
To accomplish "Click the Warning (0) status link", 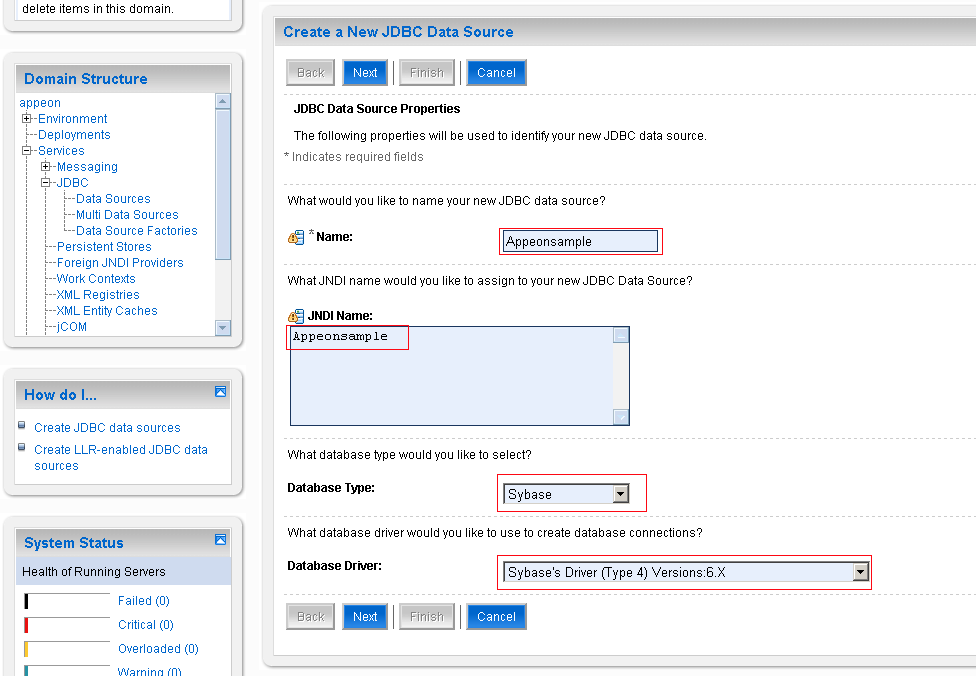I will coord(149,672).
